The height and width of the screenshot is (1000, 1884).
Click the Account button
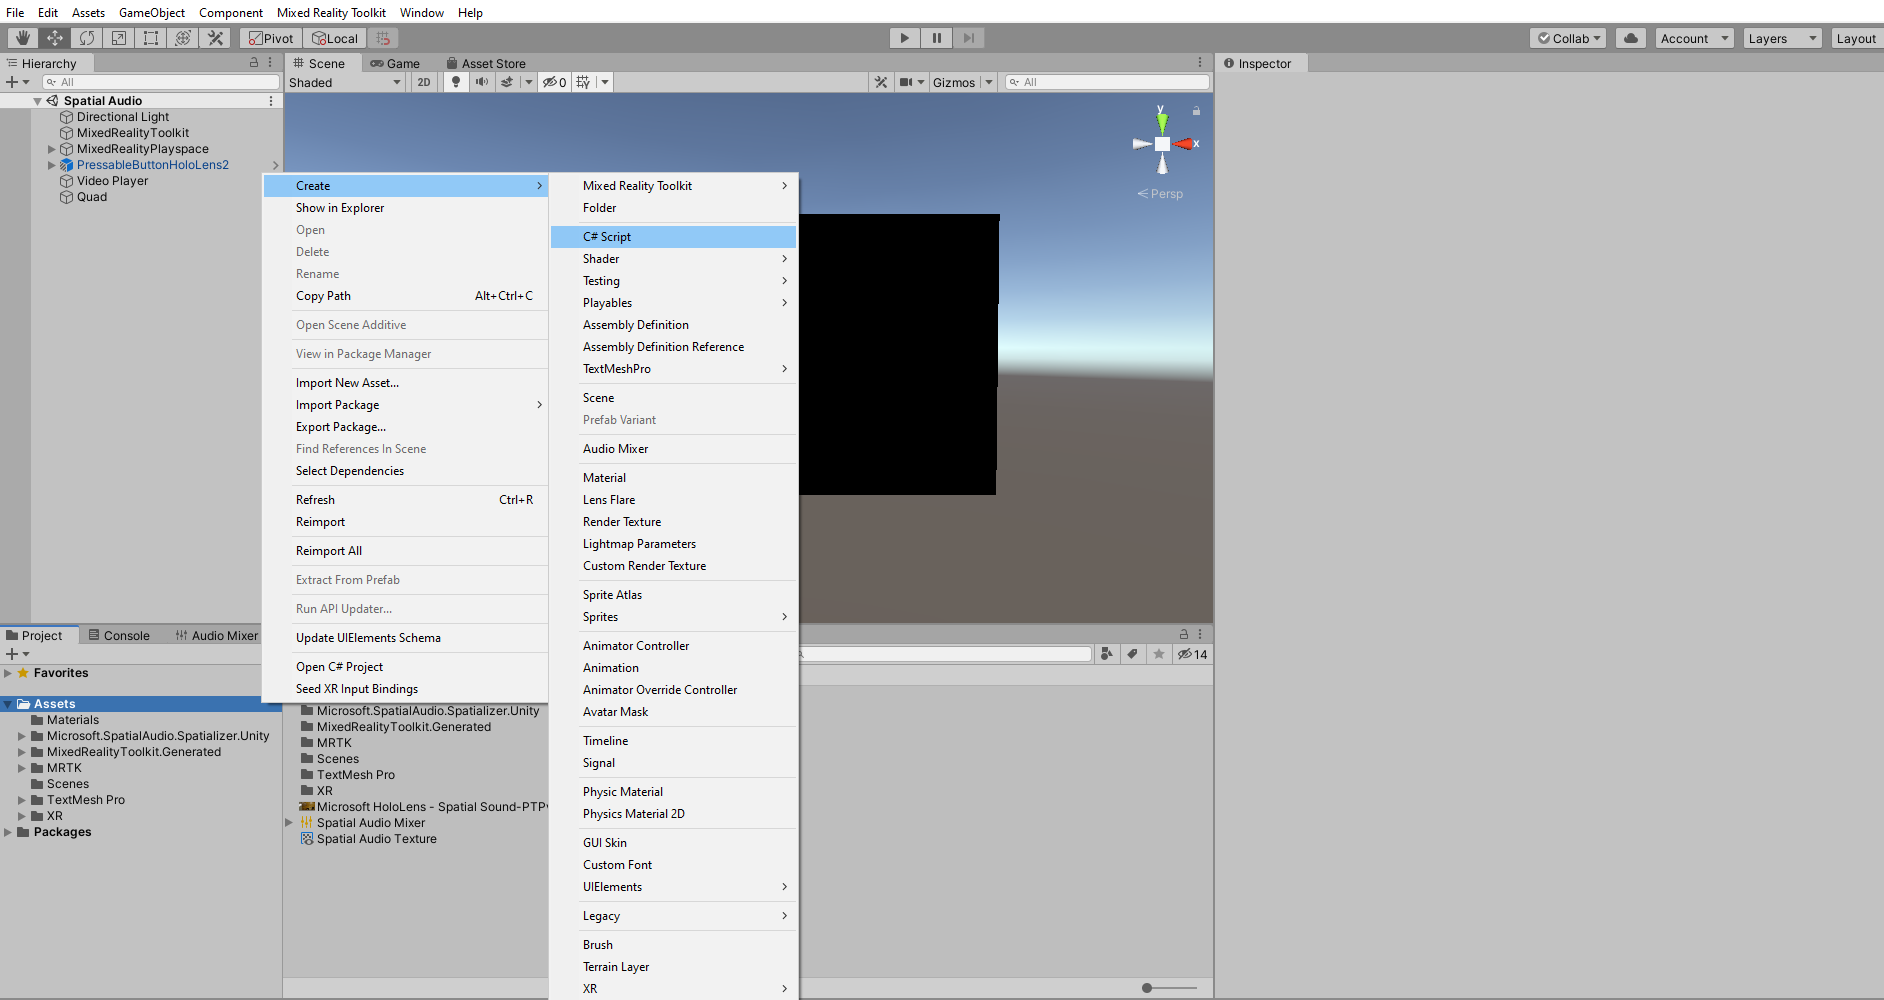pos(1694,38)
